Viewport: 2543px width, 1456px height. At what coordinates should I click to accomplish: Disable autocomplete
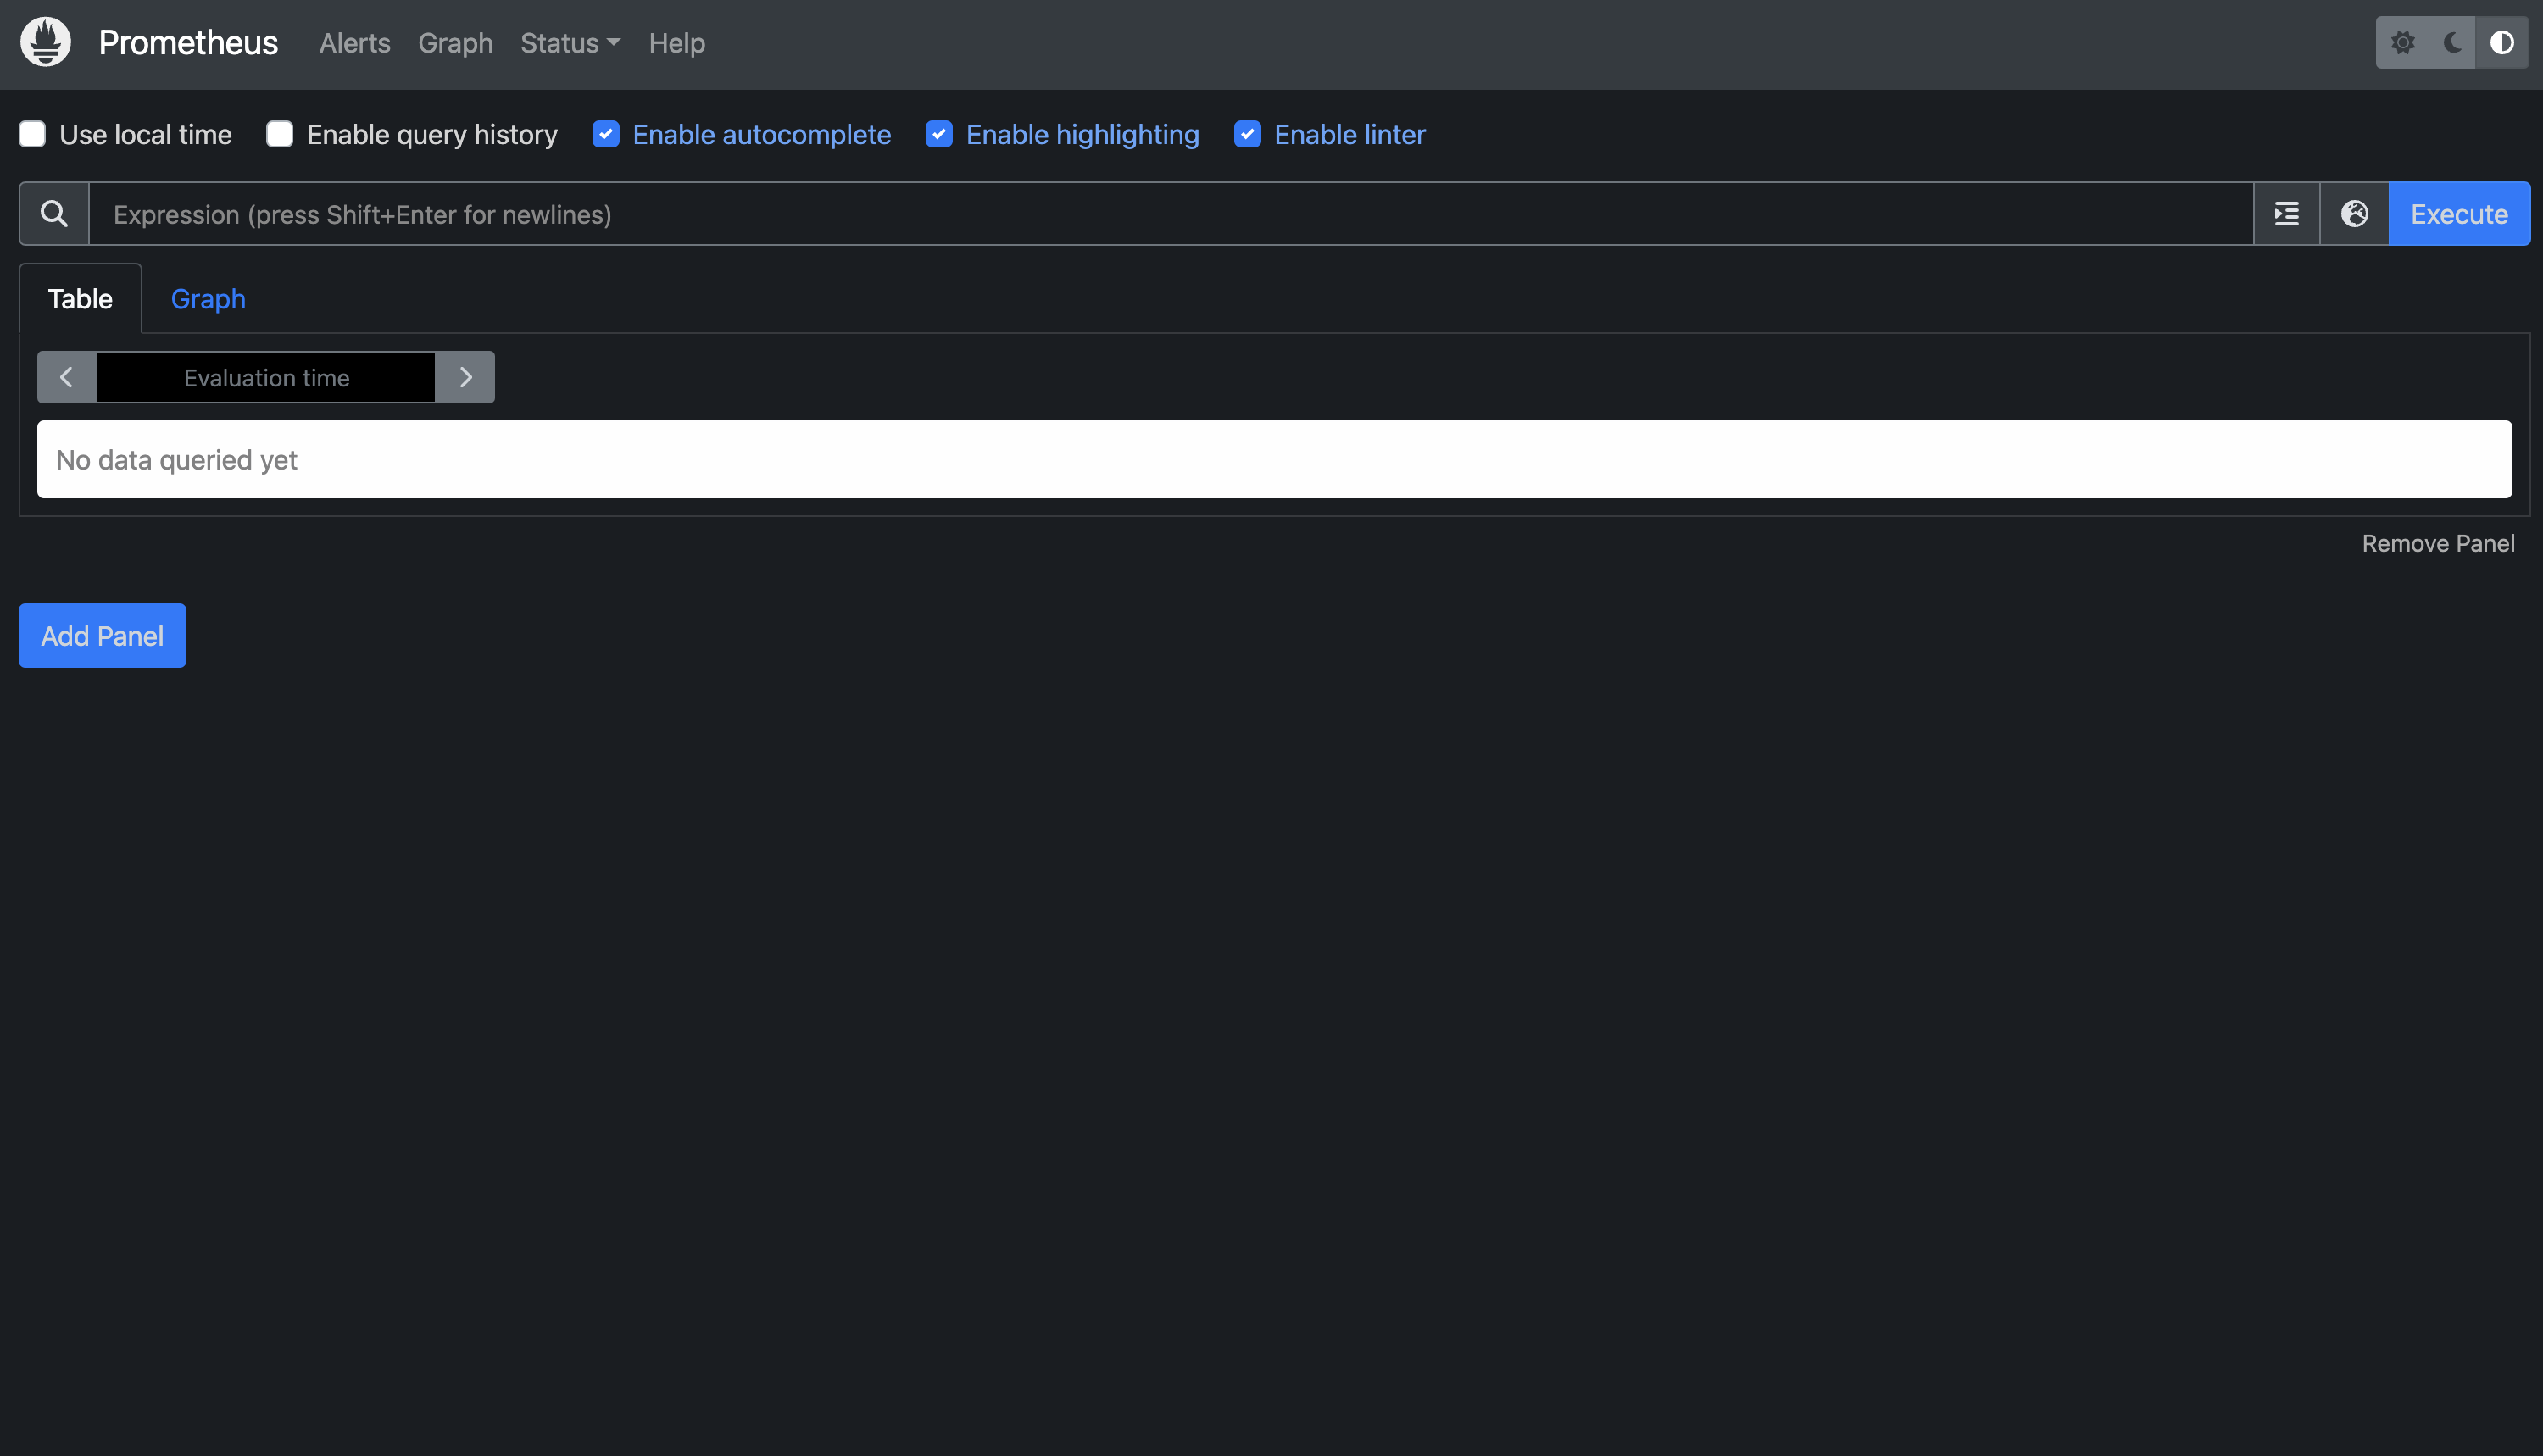pyautogui.click(x=607, y=134)
